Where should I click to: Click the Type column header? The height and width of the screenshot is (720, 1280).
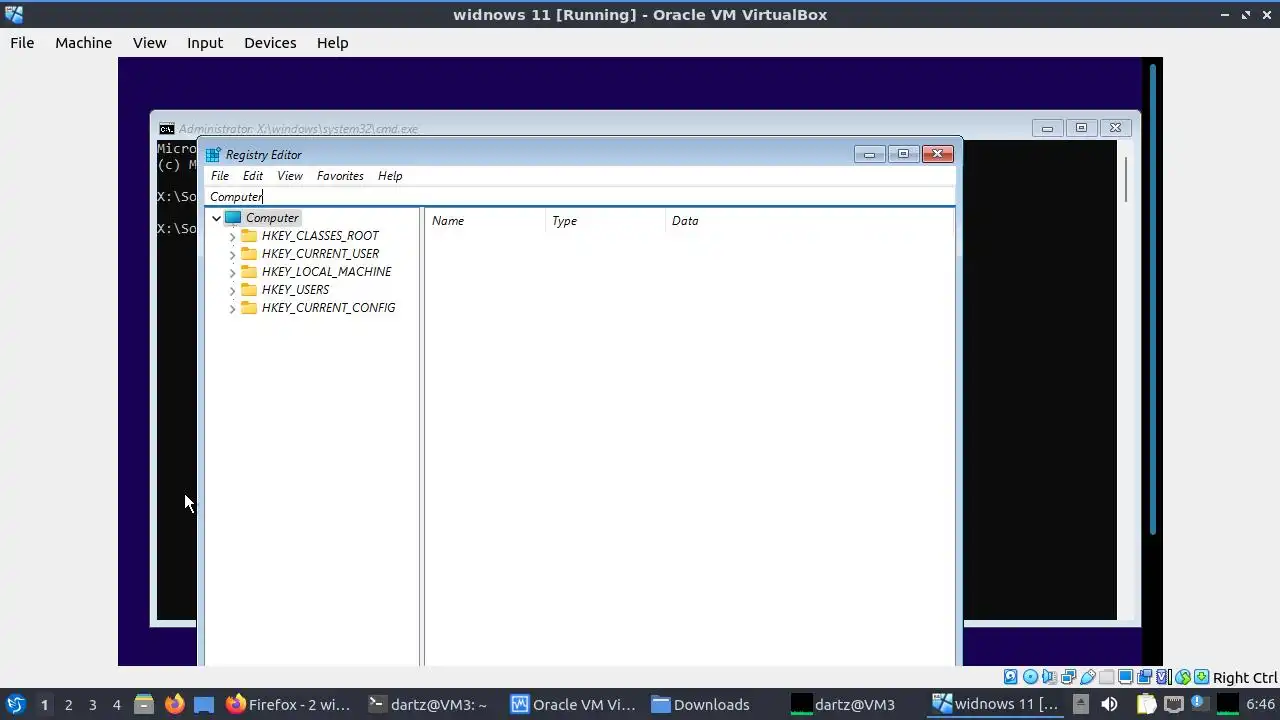pyautogui.click(x=605, y=221)
